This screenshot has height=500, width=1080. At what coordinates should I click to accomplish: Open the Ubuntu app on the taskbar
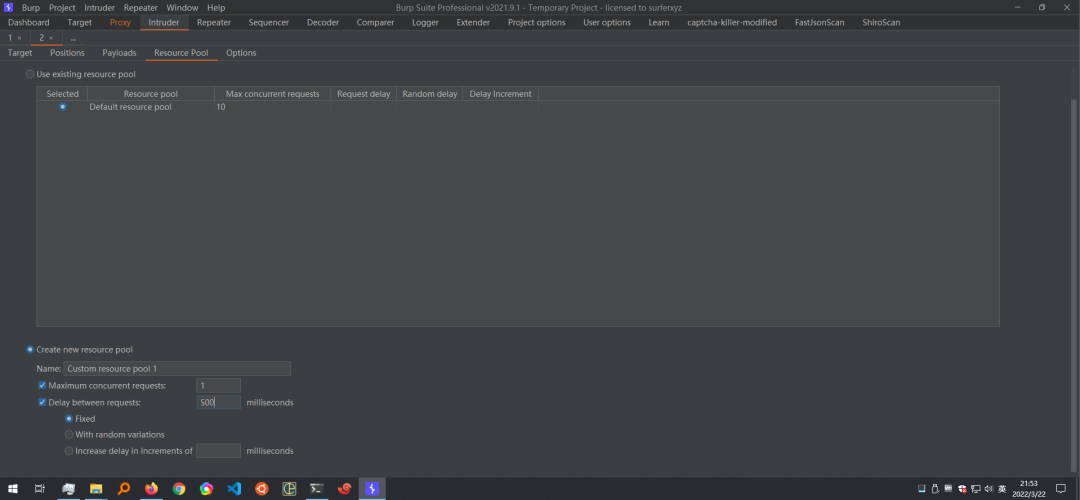(x=262, y=488)
